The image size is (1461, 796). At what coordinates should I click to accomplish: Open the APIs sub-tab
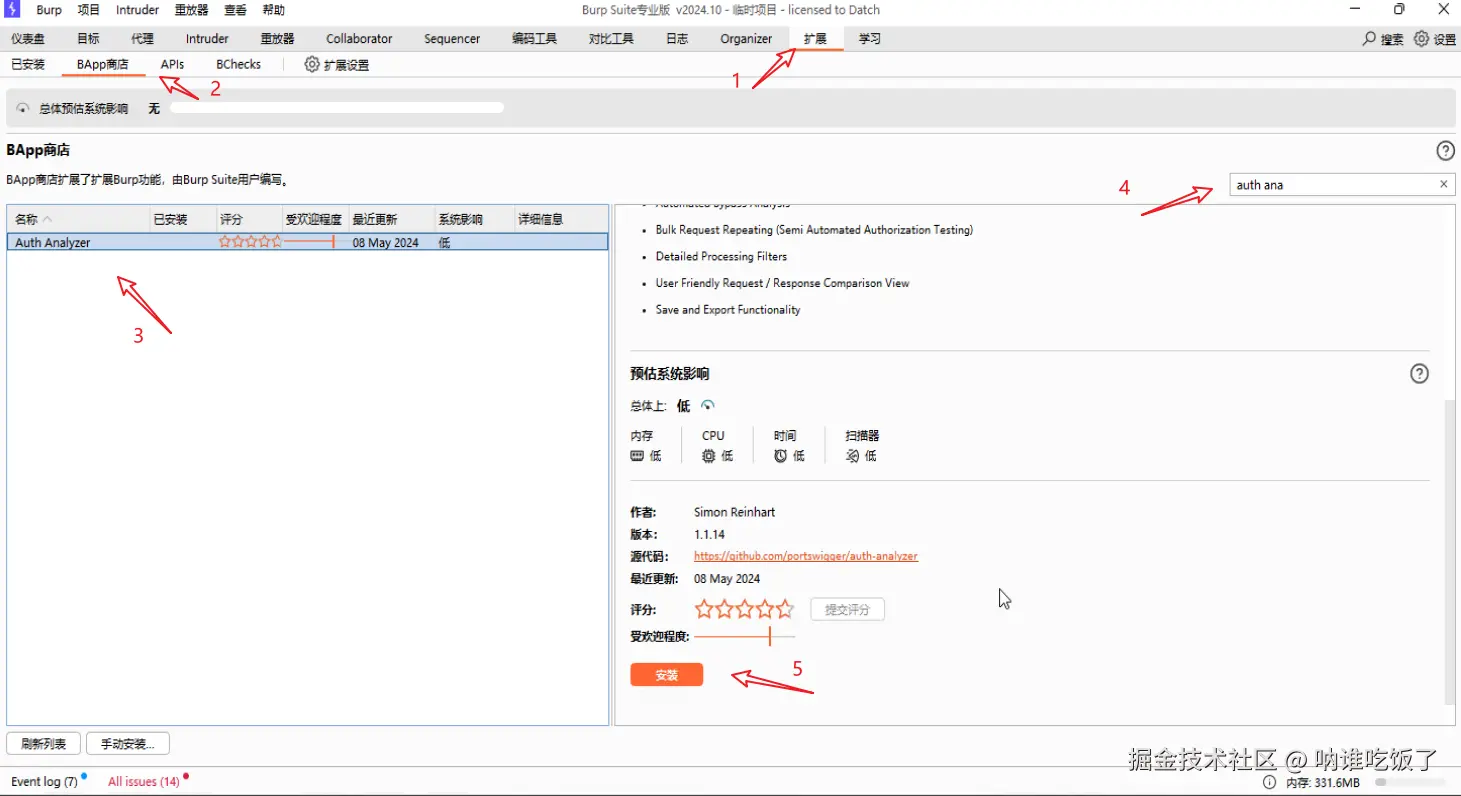(172, 64)
